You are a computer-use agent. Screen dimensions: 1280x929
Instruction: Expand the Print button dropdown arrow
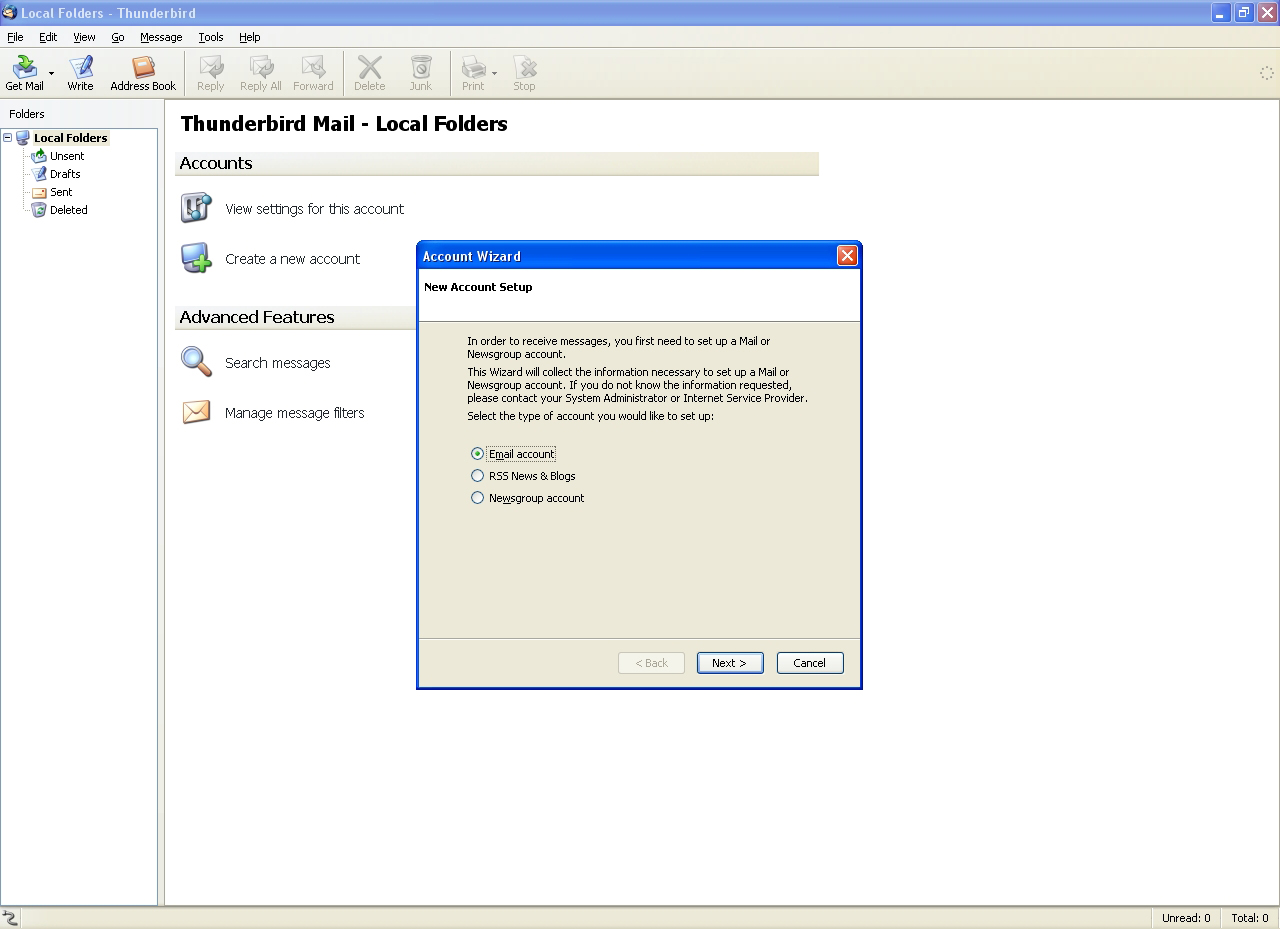(494, 73)
